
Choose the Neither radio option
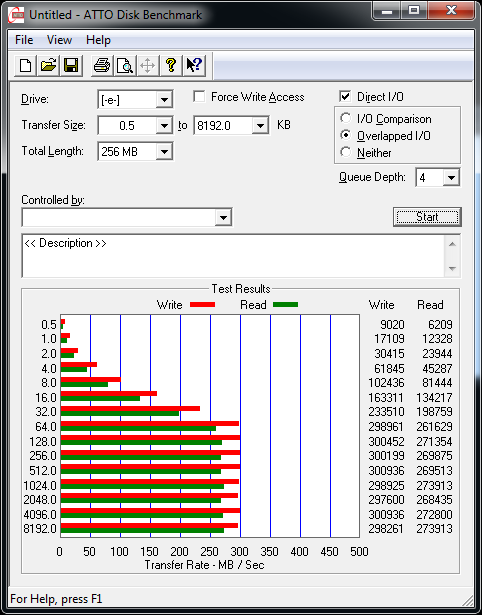point(346,152)
